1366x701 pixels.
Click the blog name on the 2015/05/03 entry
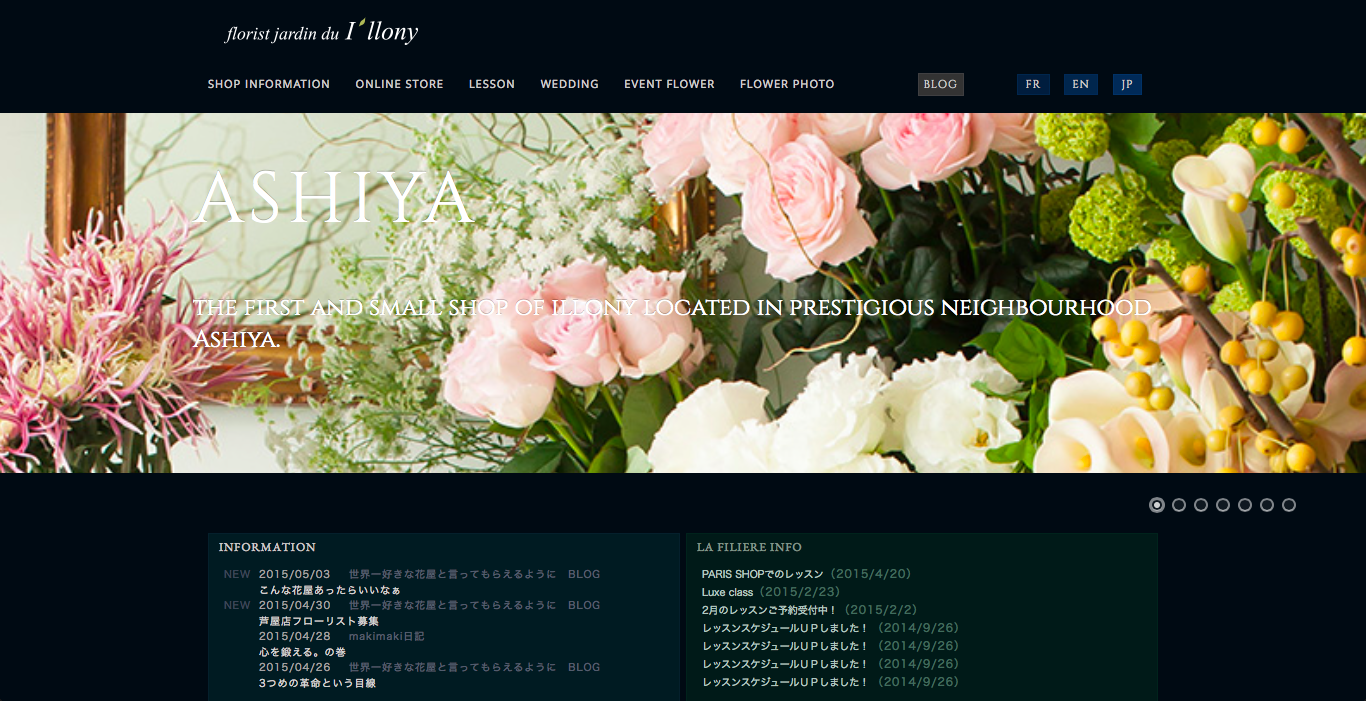[452, 574]
